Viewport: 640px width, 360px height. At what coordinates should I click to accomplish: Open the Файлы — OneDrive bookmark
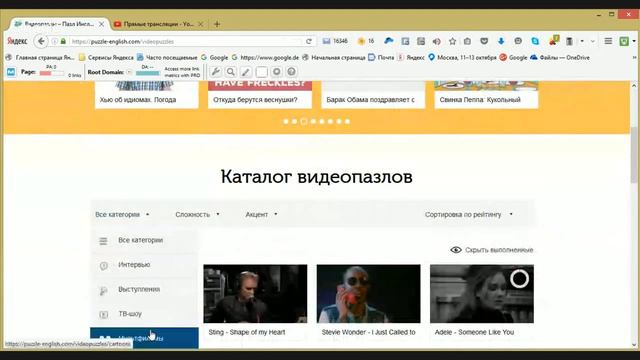(560, 58)
